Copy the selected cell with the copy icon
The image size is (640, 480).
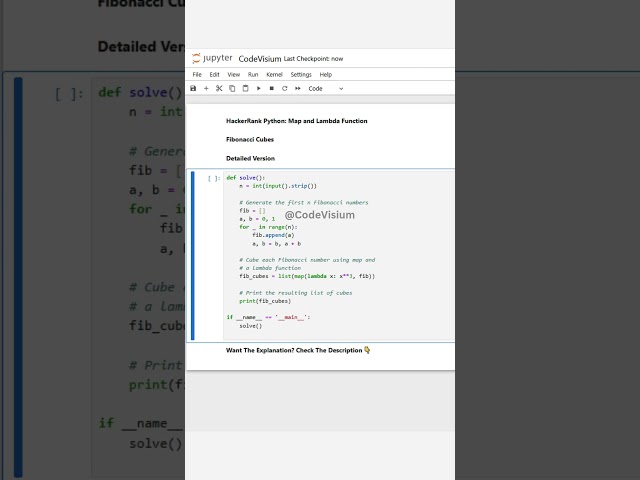pyautogui.click(x=232, y=88)
